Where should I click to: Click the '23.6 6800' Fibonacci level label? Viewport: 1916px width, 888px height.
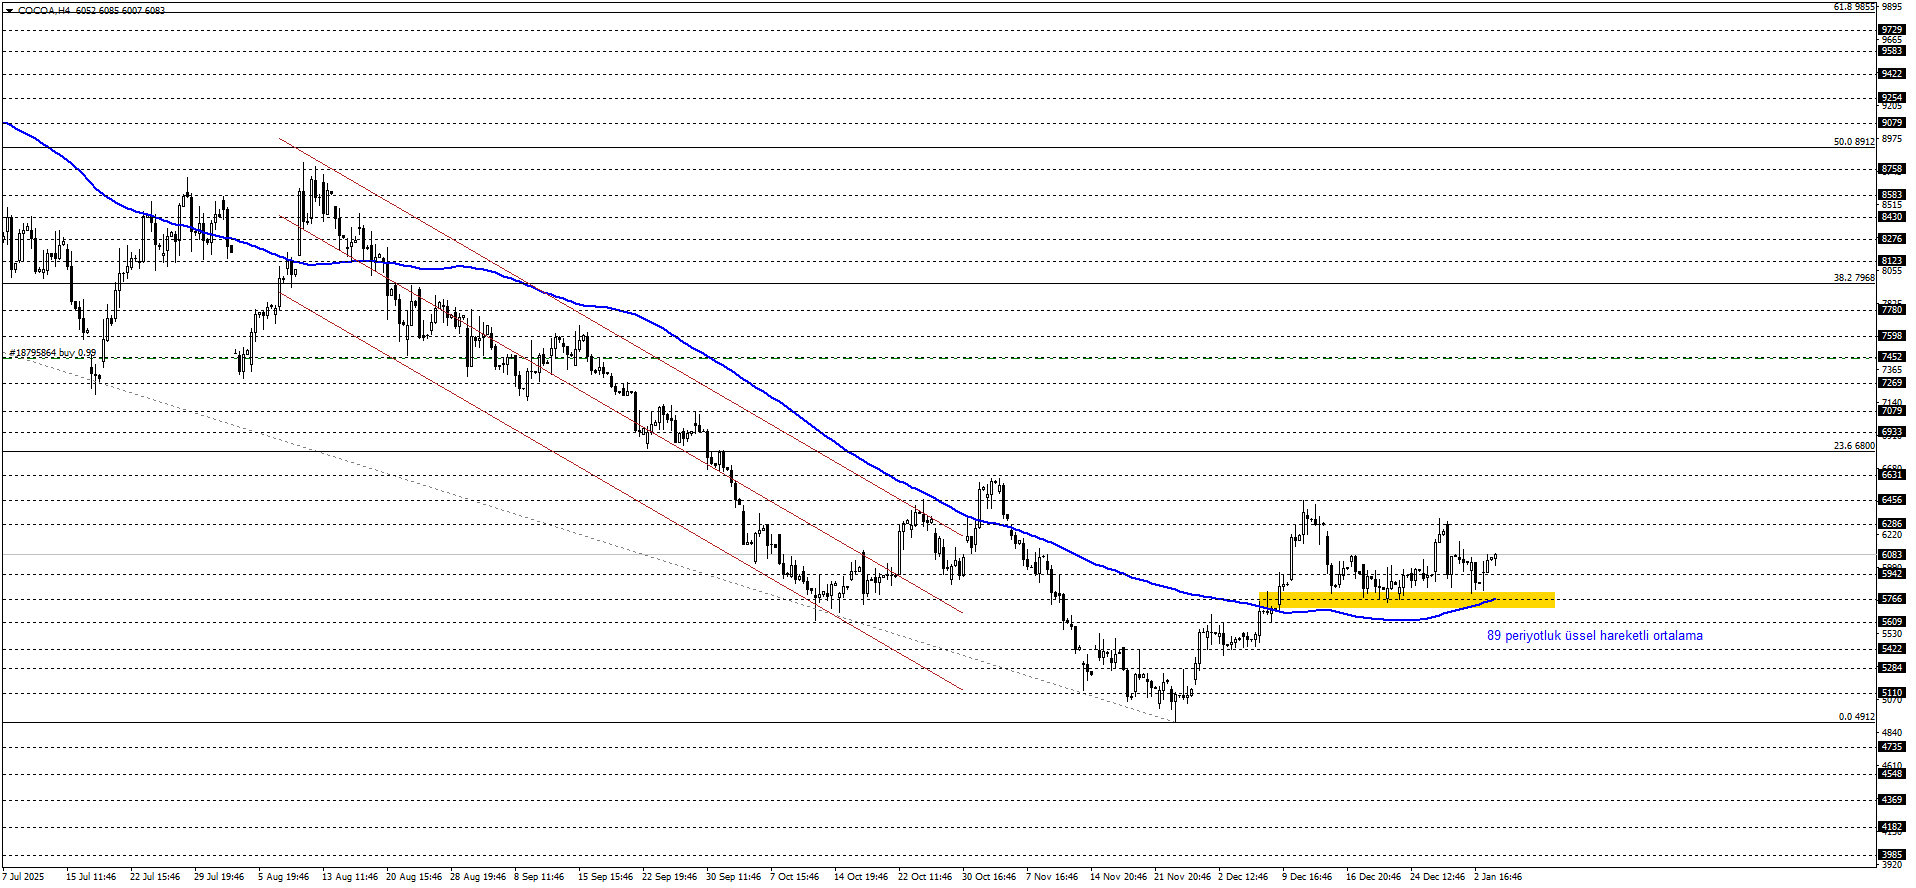tap(1853, 446)
